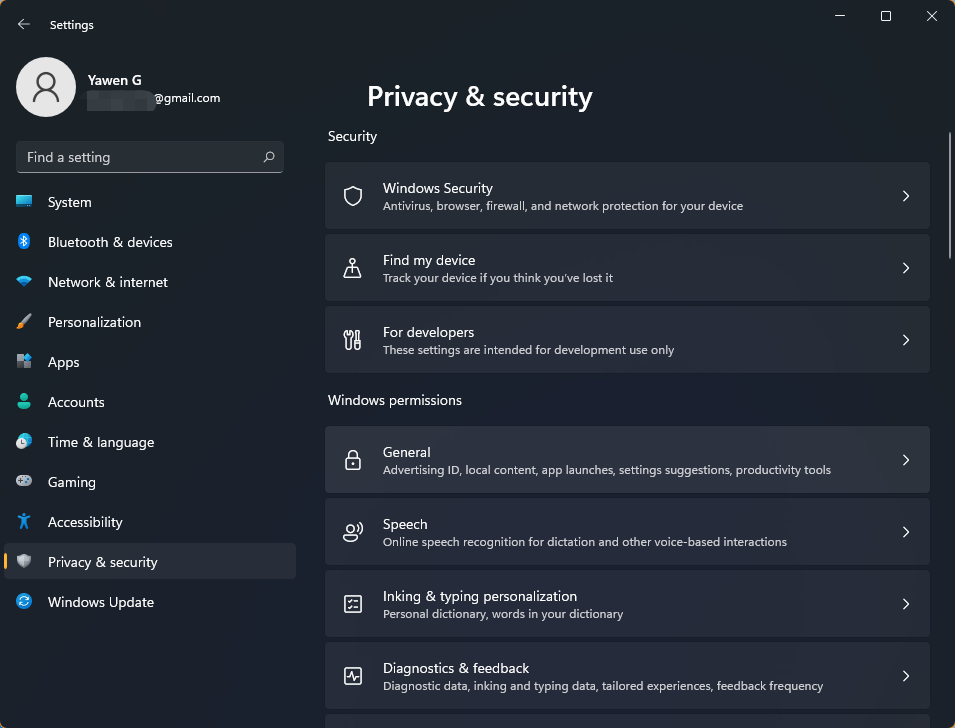Select Windows Update in sidebar

tap(150, 602)
